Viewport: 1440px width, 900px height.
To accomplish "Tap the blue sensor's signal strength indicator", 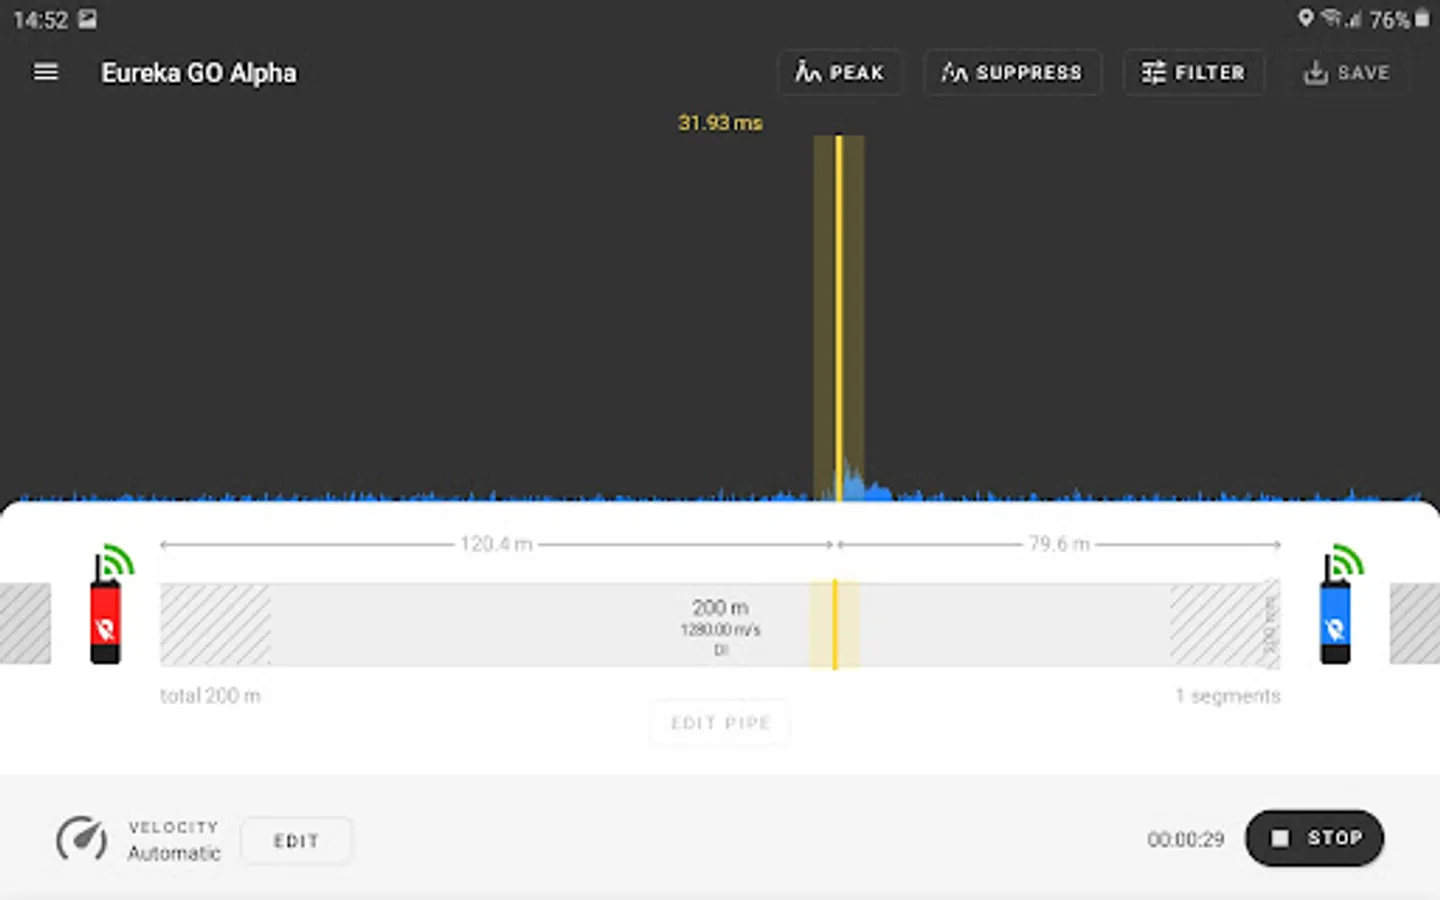I will tap(1347, 560).
